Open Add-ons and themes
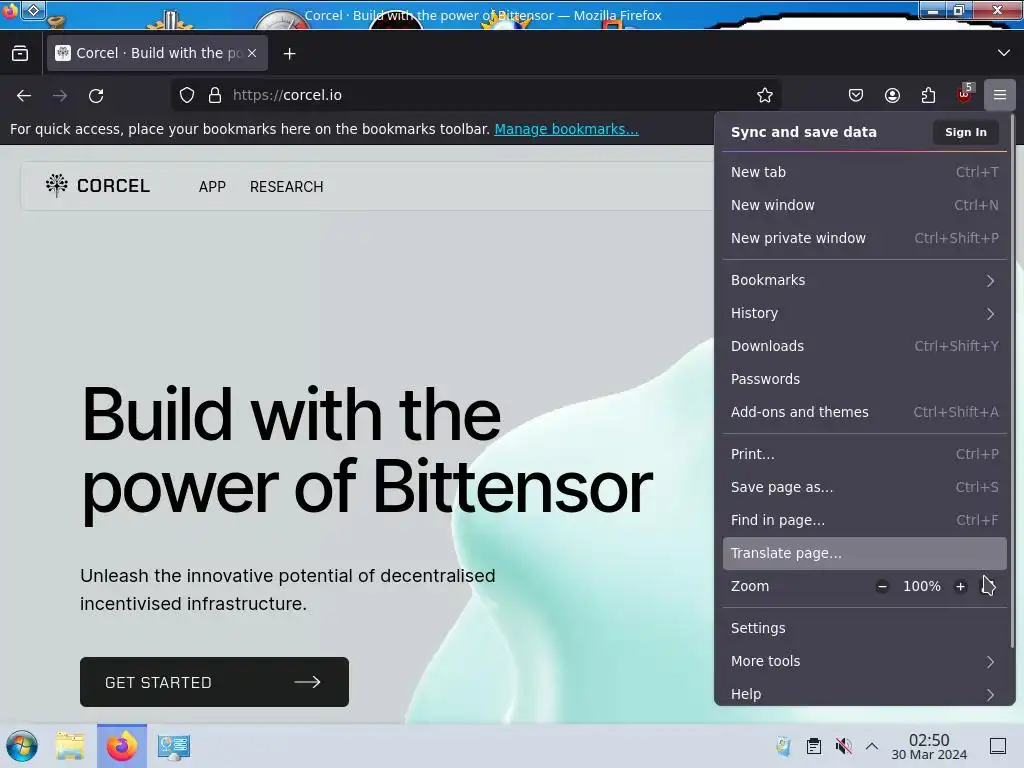Viewport: 1024px width, 768px height. coord(865,412)
